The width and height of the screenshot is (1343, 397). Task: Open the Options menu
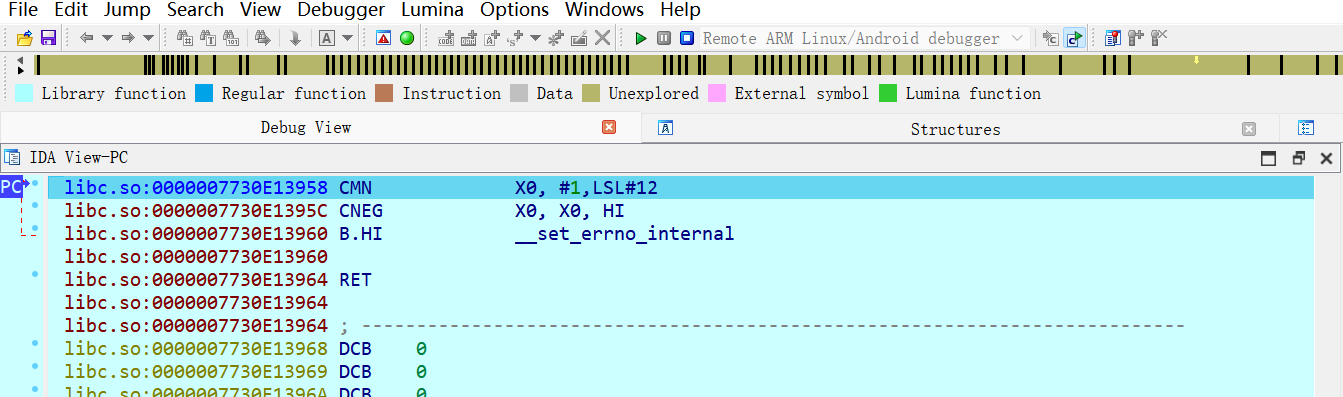click(x=514, y=10)
